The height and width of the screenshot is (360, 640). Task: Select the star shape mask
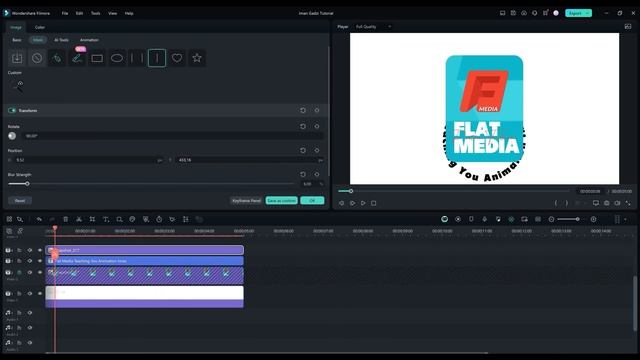tap(197, 58)
